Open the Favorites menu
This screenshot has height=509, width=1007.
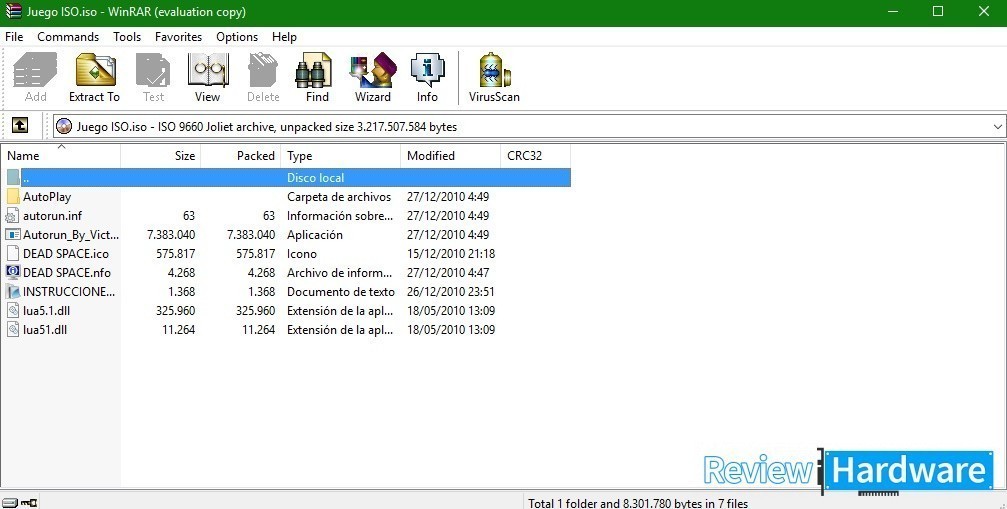click(x=179, y=37)
